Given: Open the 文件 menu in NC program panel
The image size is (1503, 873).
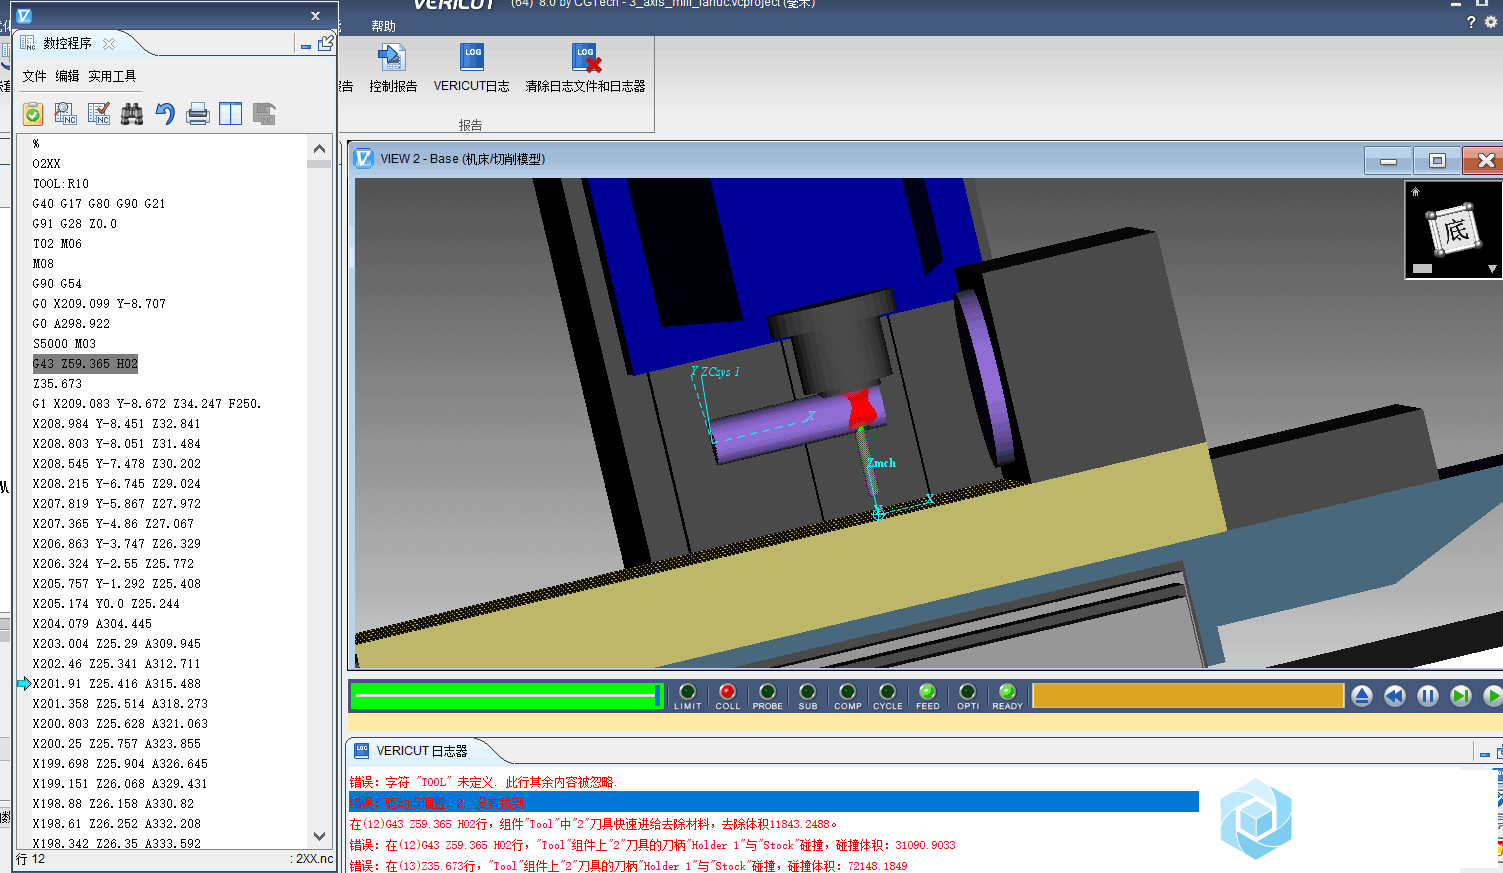Looking at the screenshot, I should [x=34, y=76].
